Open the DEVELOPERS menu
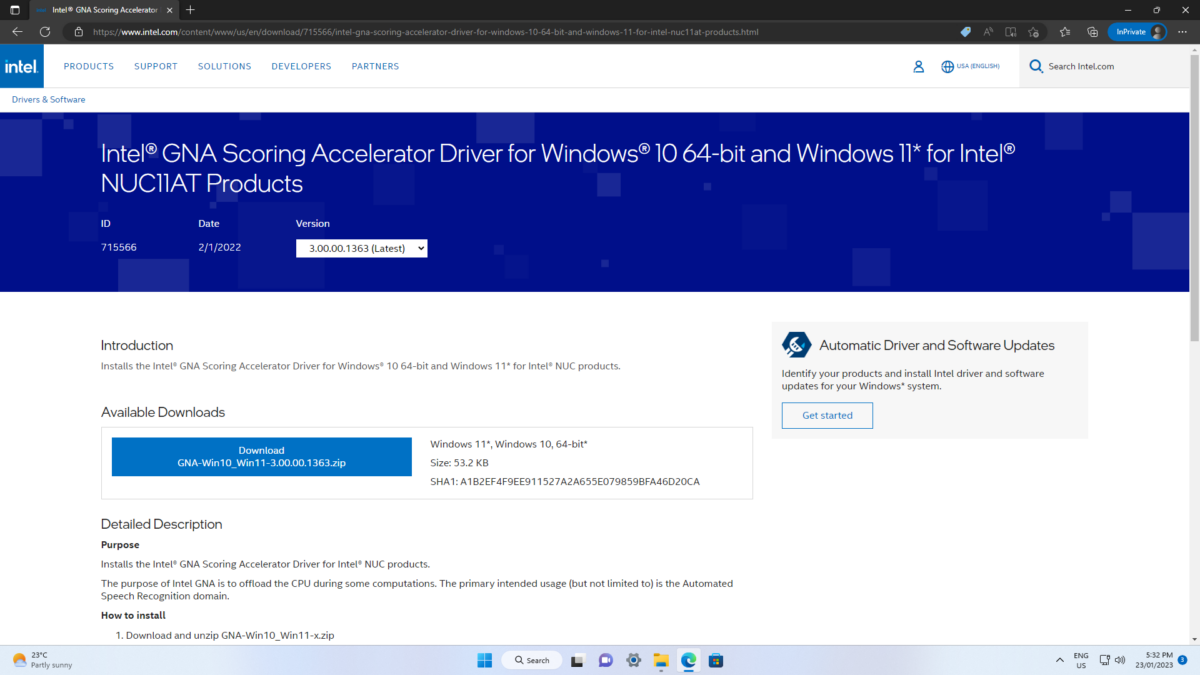Viewport: 1200px width, 675px height. pyautogui.click(x=301, y=67)
